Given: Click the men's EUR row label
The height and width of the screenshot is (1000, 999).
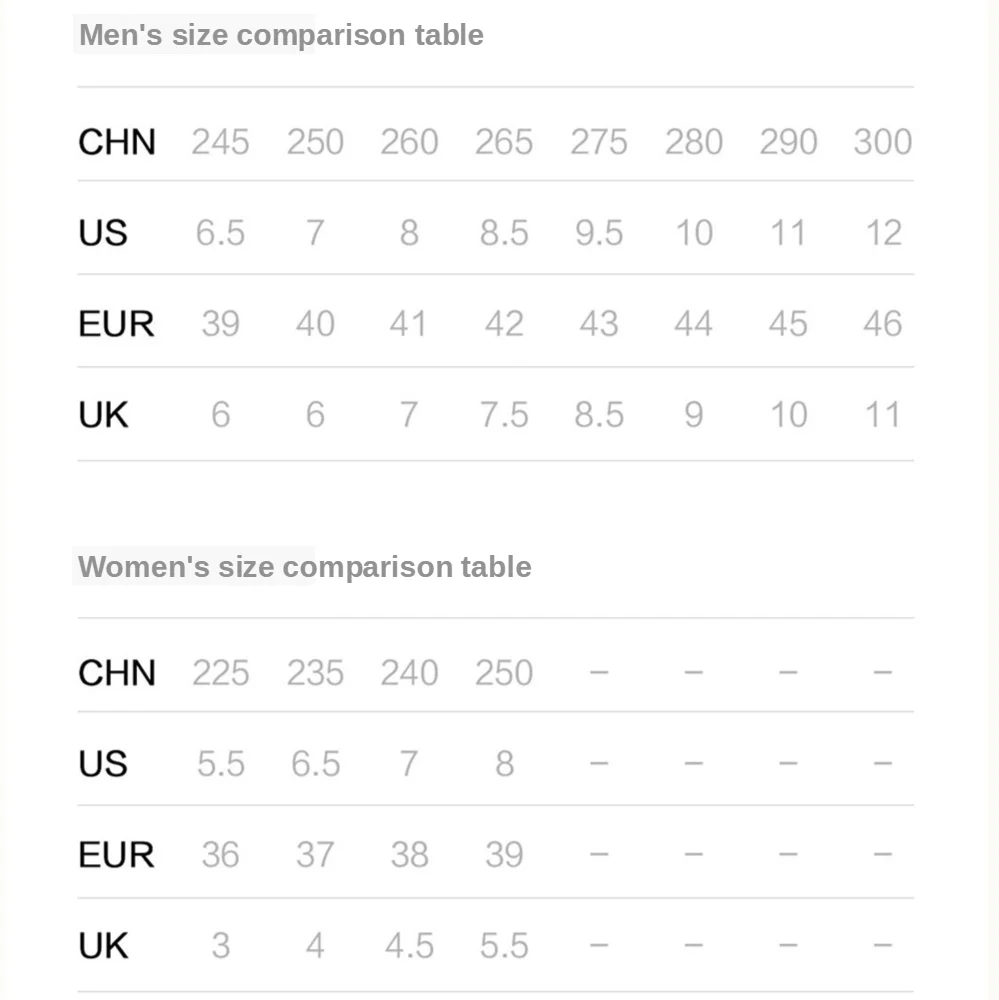Looking at the screenshot, I should tap(116, 323).
